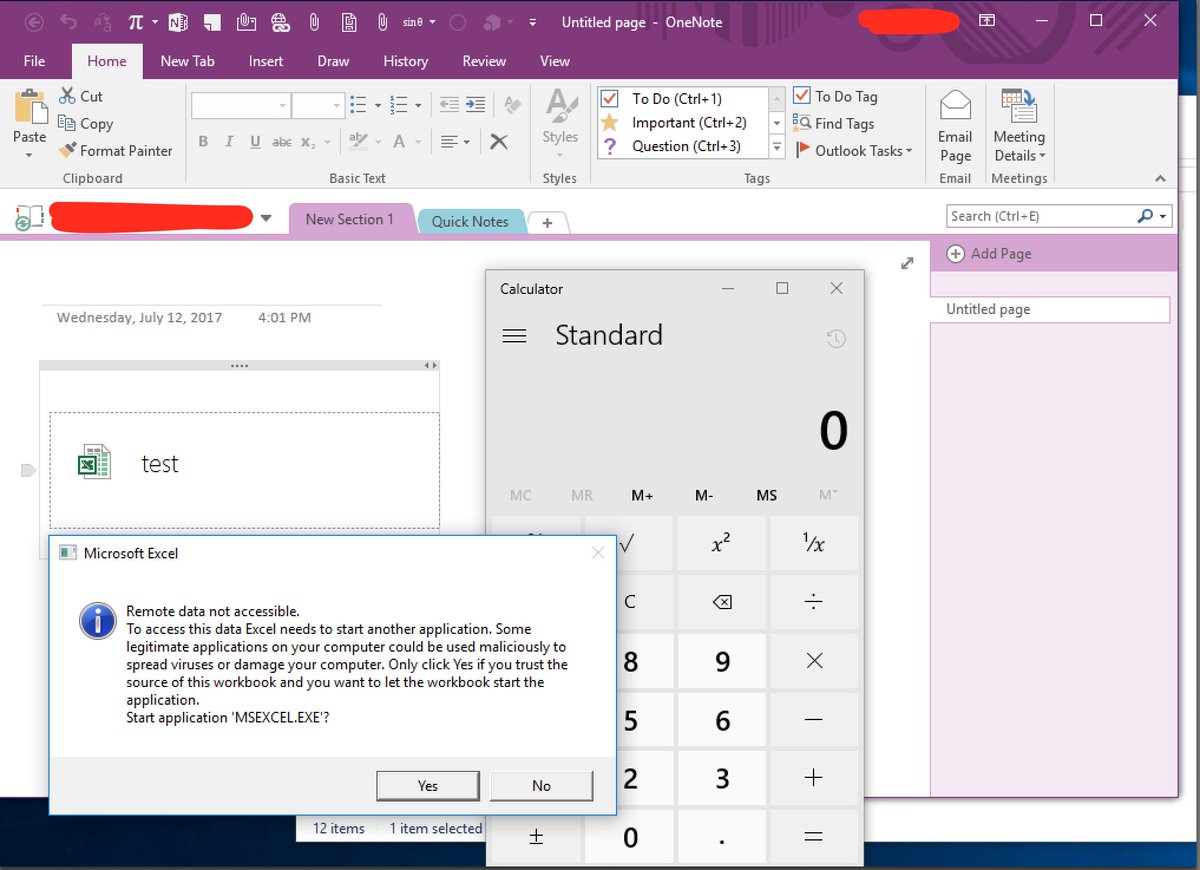Screen dimensions: 1200x870
Task: Select Untitled page in the page list
Action: (1049, 310)
